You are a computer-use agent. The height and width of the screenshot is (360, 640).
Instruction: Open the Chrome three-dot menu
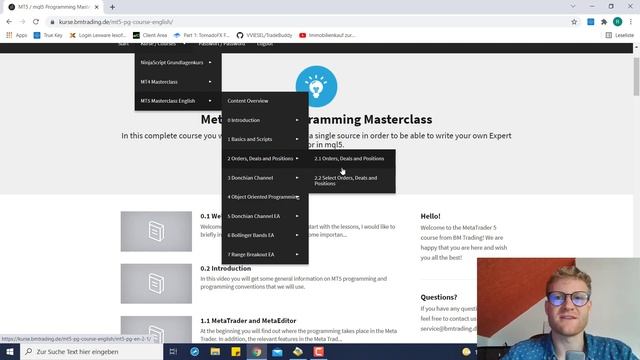631,22
